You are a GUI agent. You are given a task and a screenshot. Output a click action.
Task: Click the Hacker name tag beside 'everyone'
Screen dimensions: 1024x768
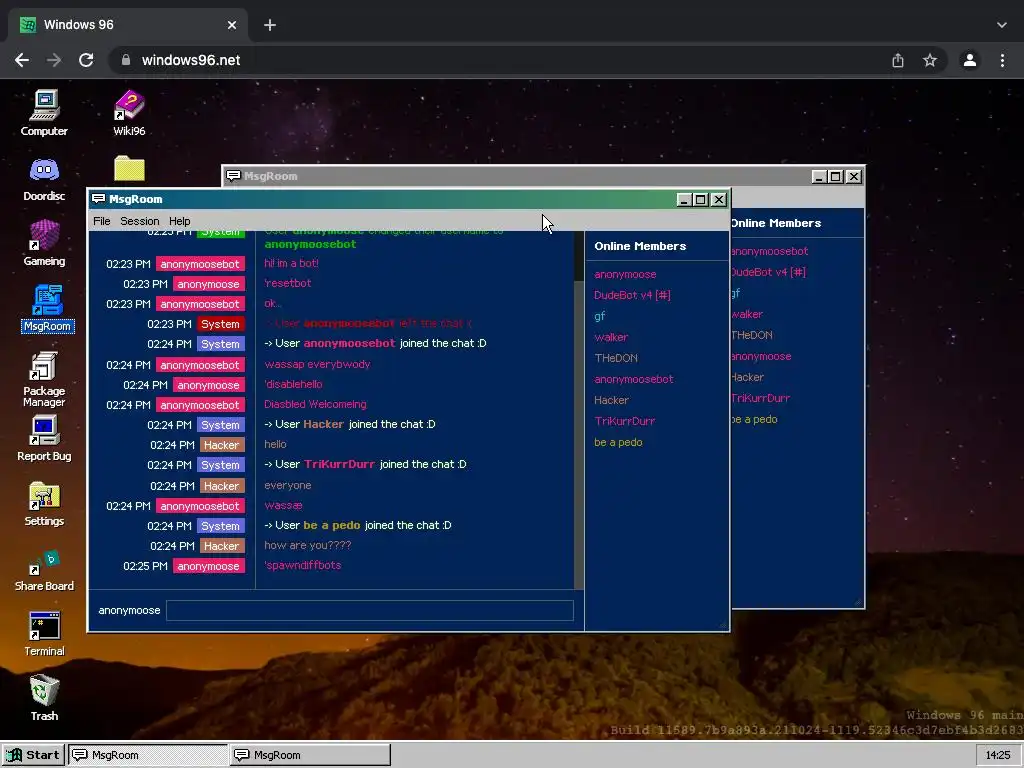pyautogui.click(x=221, y=486)
